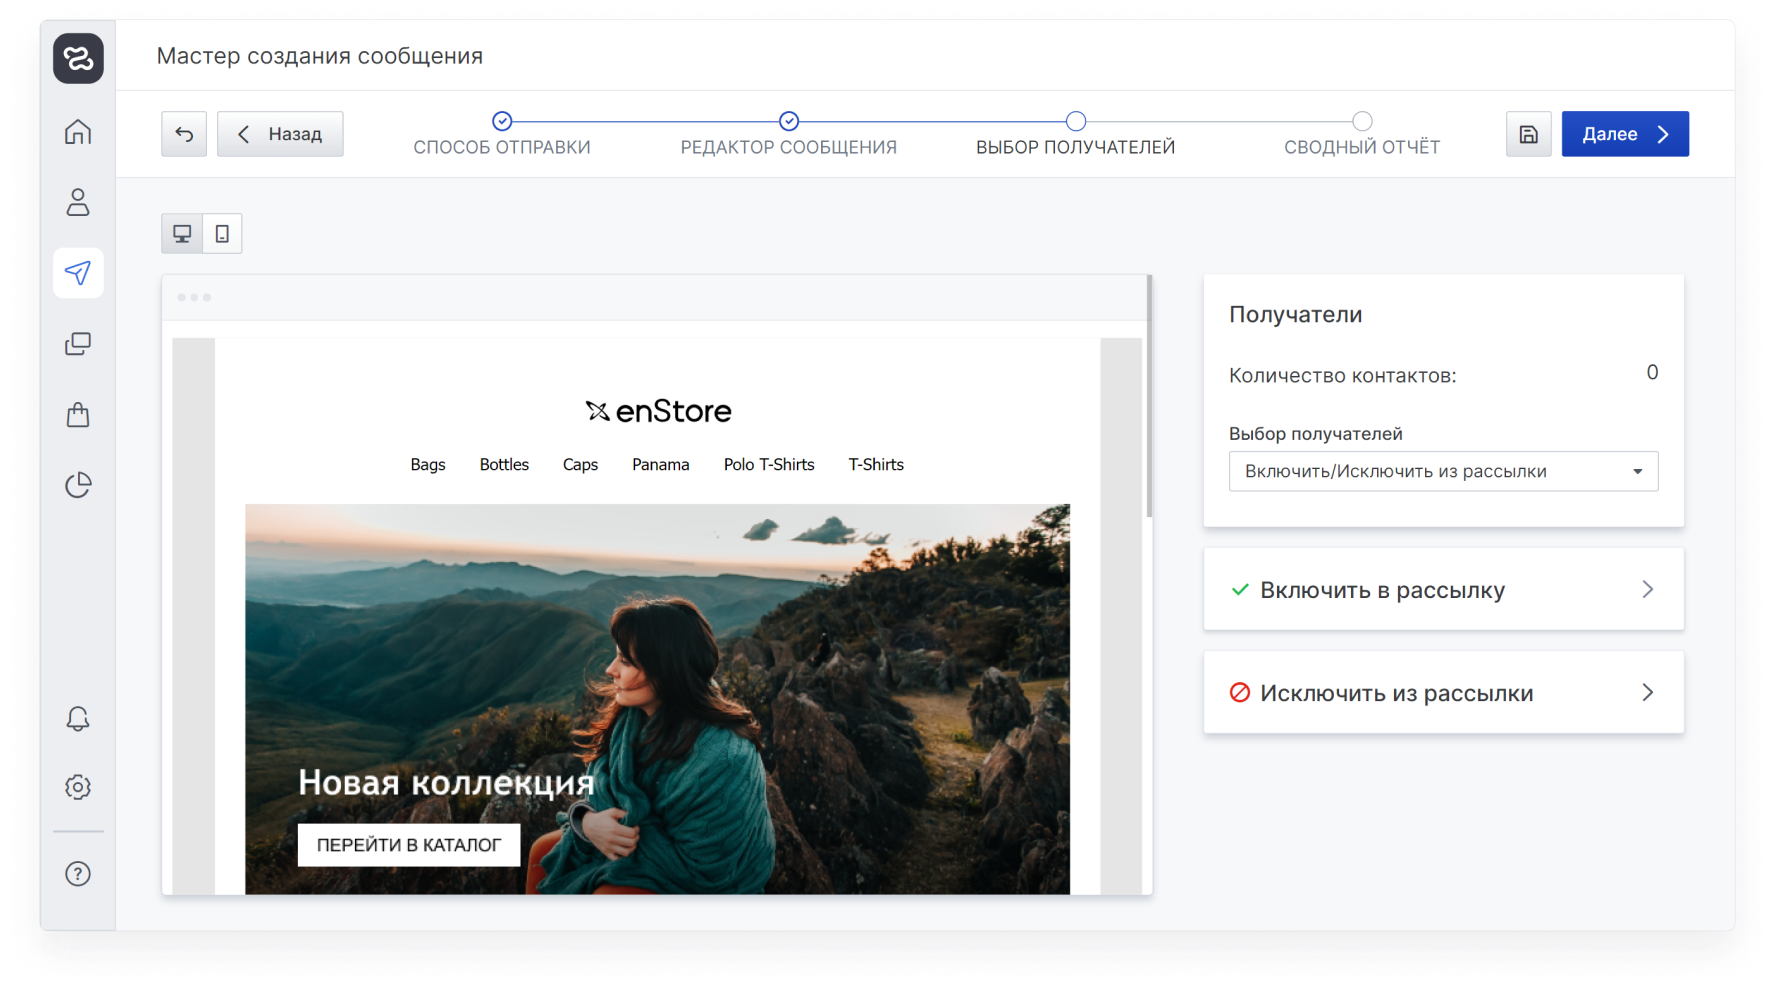
Task: Open the shopping bag sidebar icon
Action: coord(78,415)
